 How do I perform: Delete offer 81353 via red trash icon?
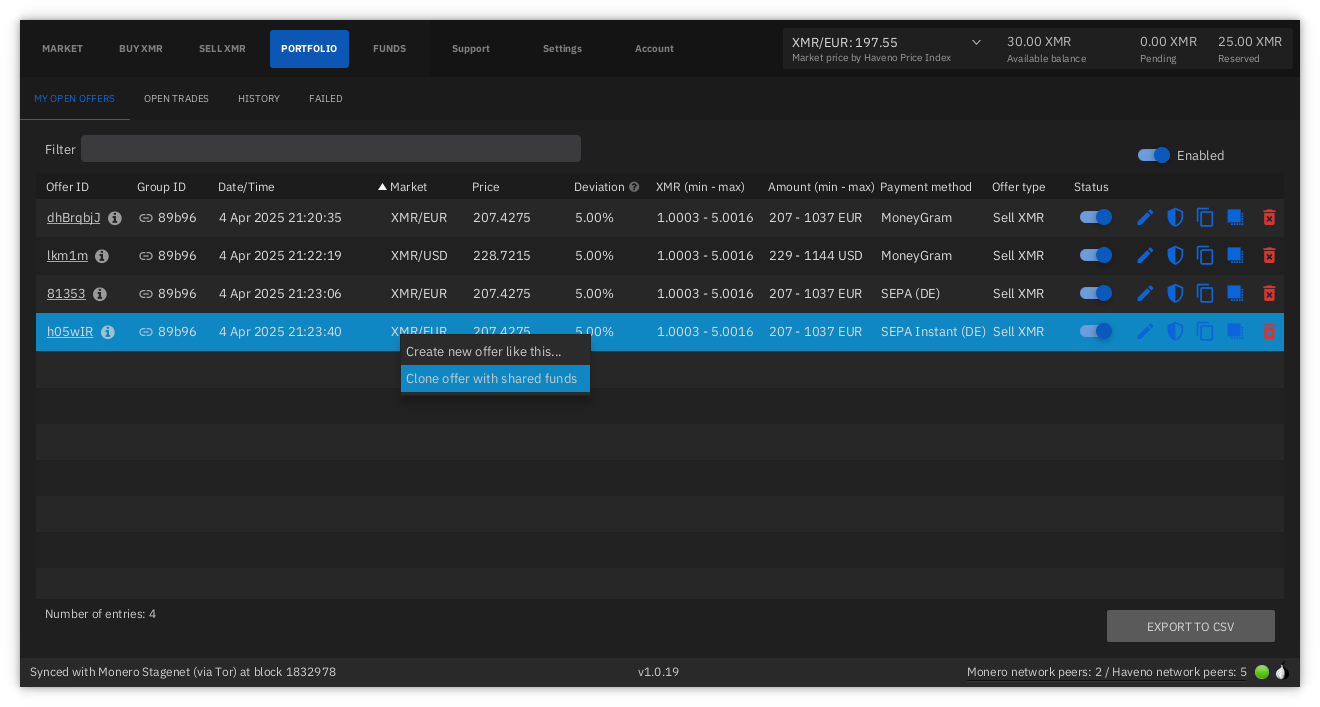point(1269,293)
